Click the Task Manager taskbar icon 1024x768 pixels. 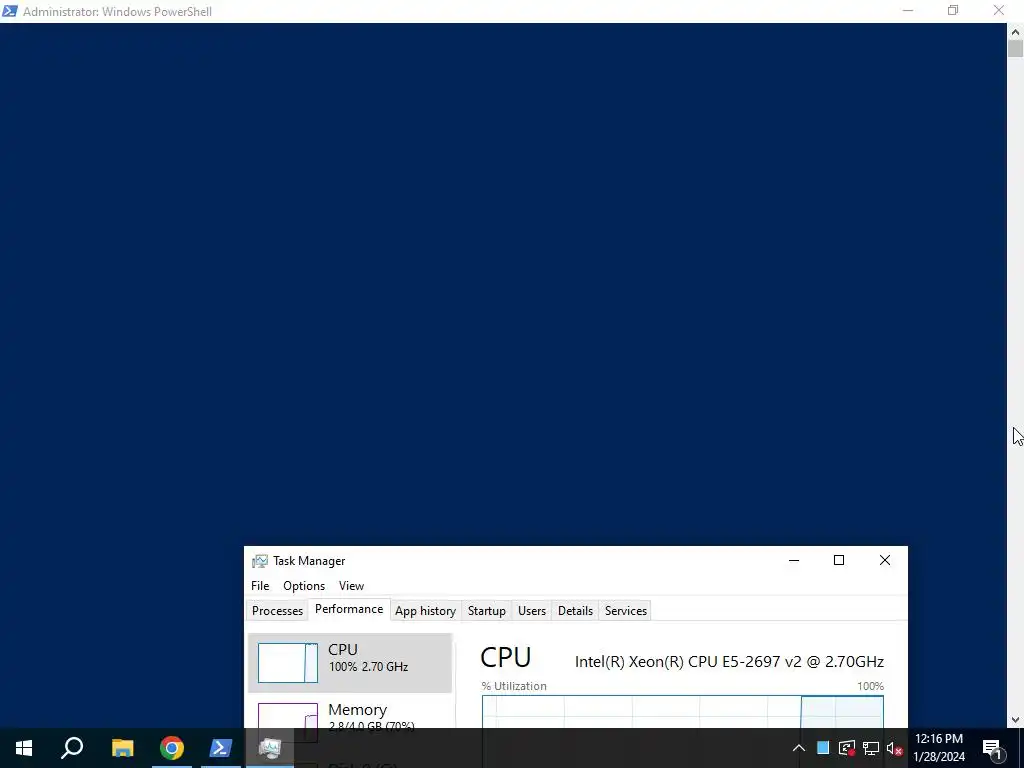click(270, 748)
